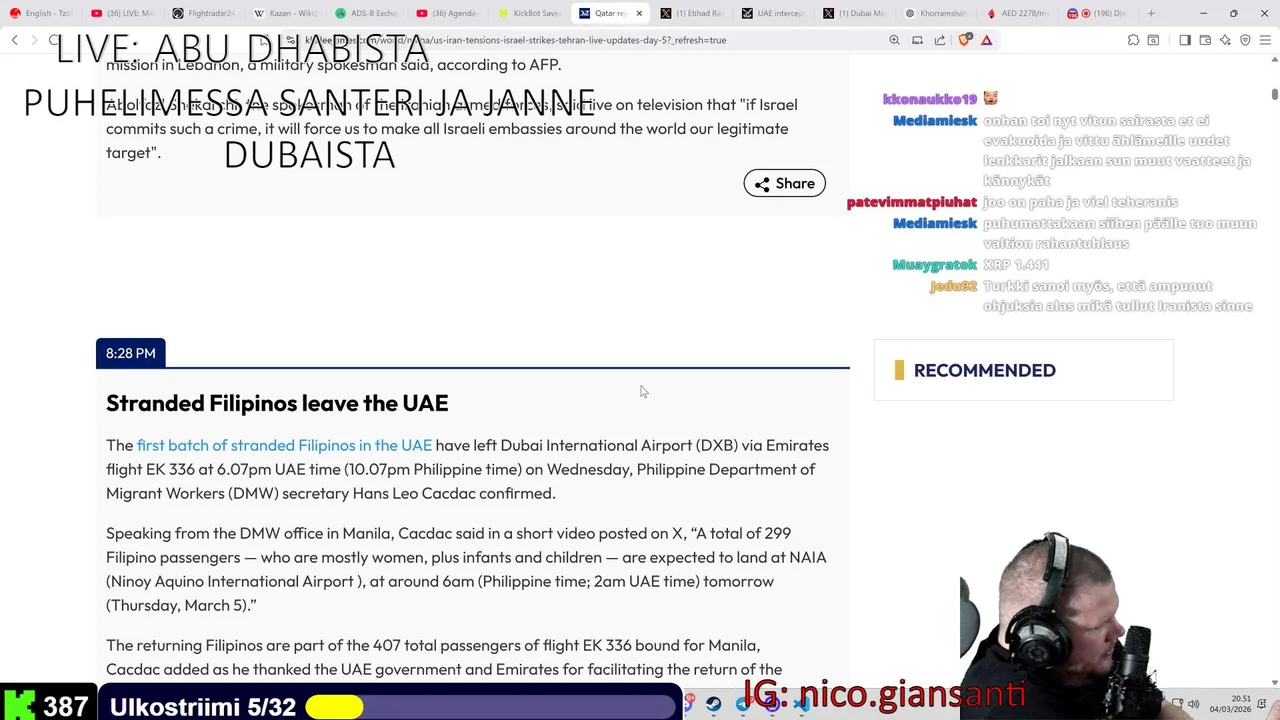Go back to the previous page
This screenshot has width=1280, height=720.
coord(14,40)
